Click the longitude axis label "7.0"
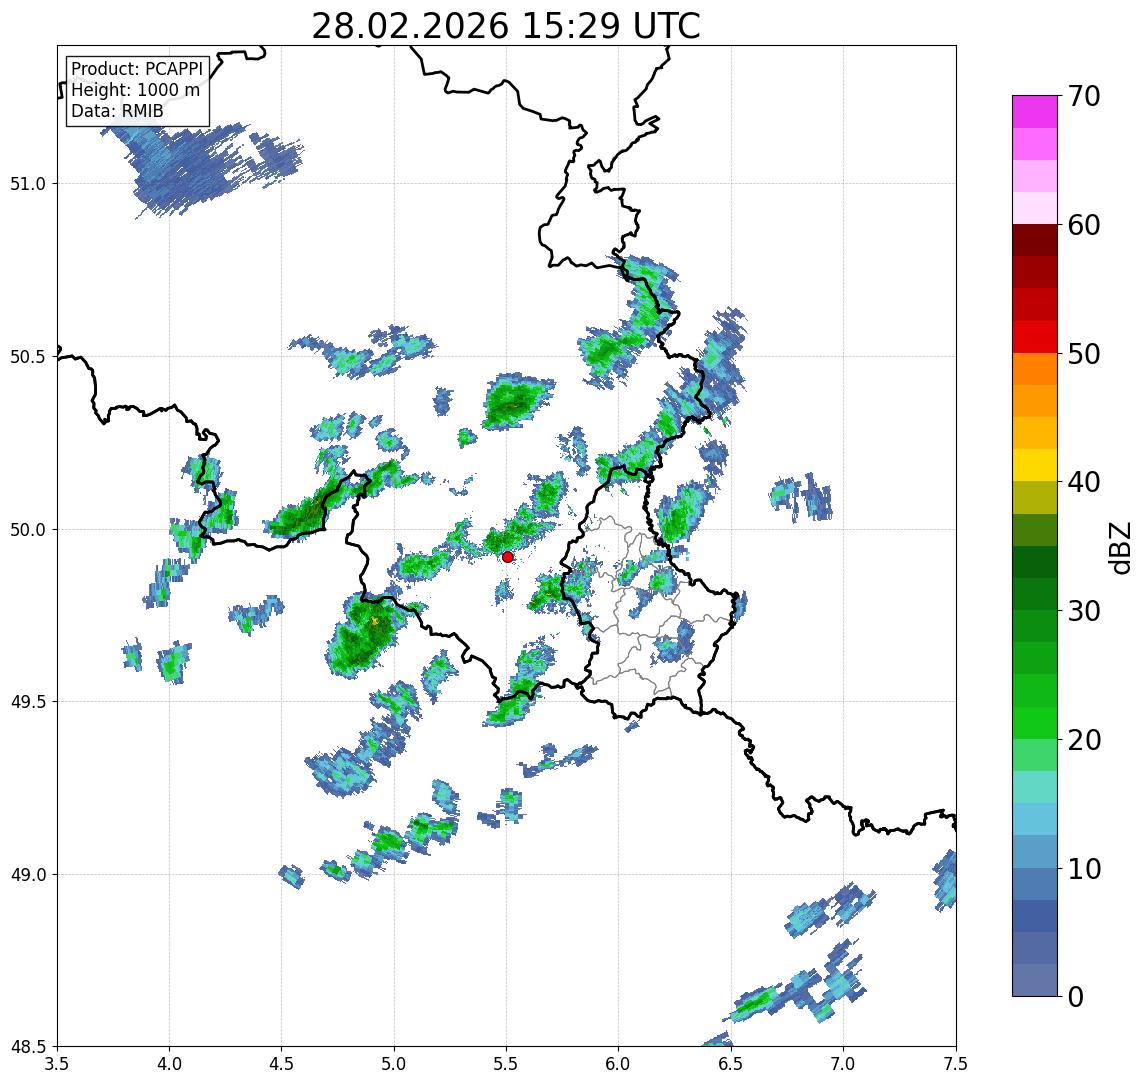Screen dimensions: 1145x1084 point(843,1064)
